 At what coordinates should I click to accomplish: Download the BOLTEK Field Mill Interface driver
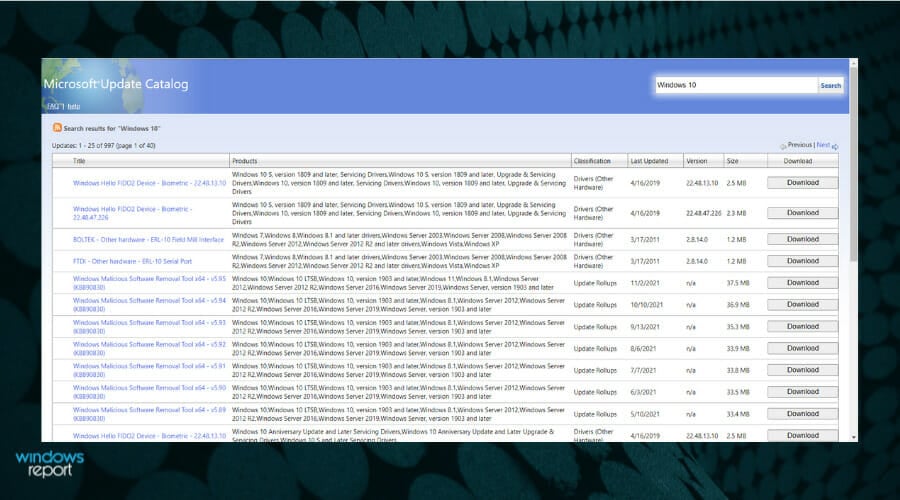[x=802, y=239]
